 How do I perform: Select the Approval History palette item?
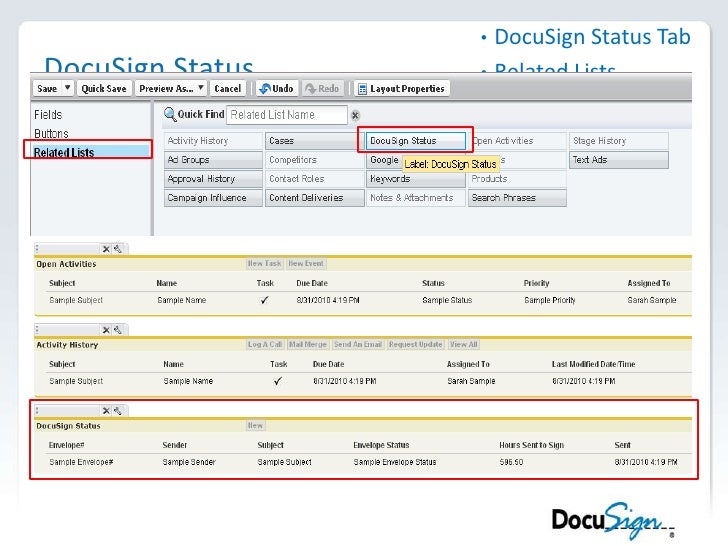pyautogui.click(x=213, y=179)
